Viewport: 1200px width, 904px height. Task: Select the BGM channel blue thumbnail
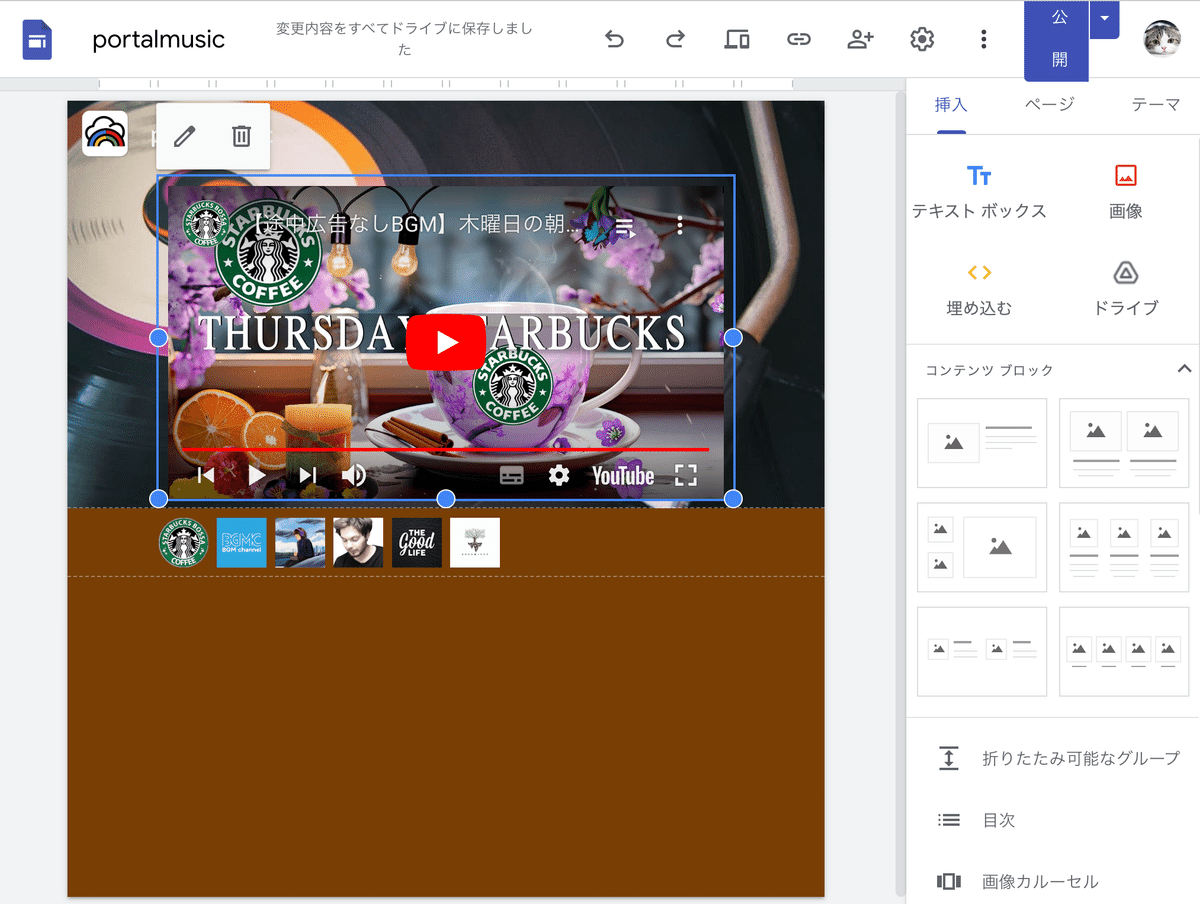(242, 543)
